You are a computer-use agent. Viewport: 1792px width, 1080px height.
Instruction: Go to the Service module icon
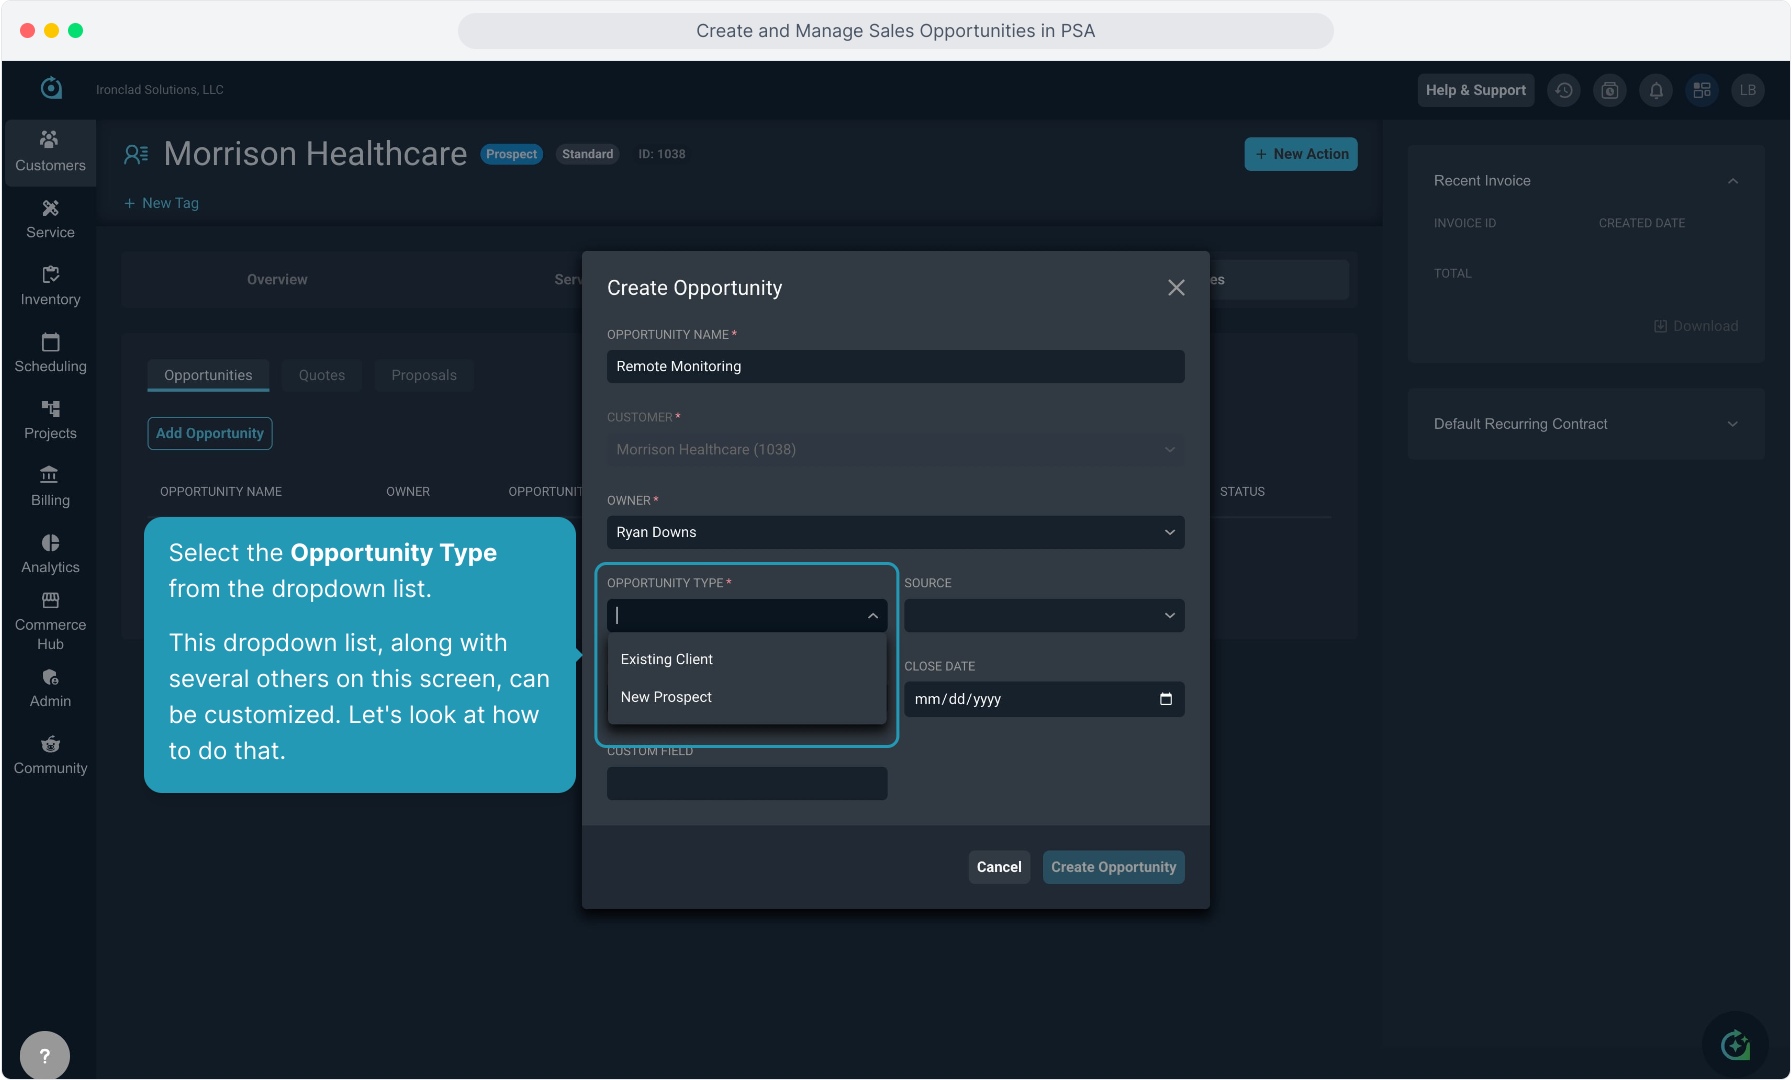[50, 219]
